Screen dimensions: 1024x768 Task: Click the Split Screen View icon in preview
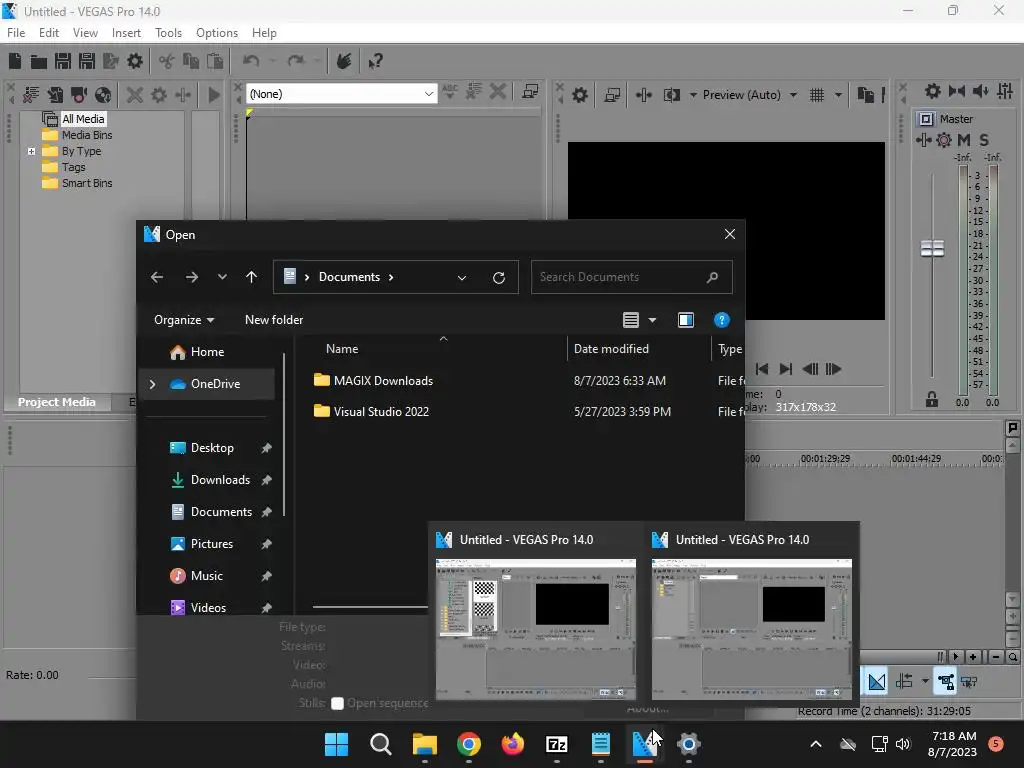671,95
